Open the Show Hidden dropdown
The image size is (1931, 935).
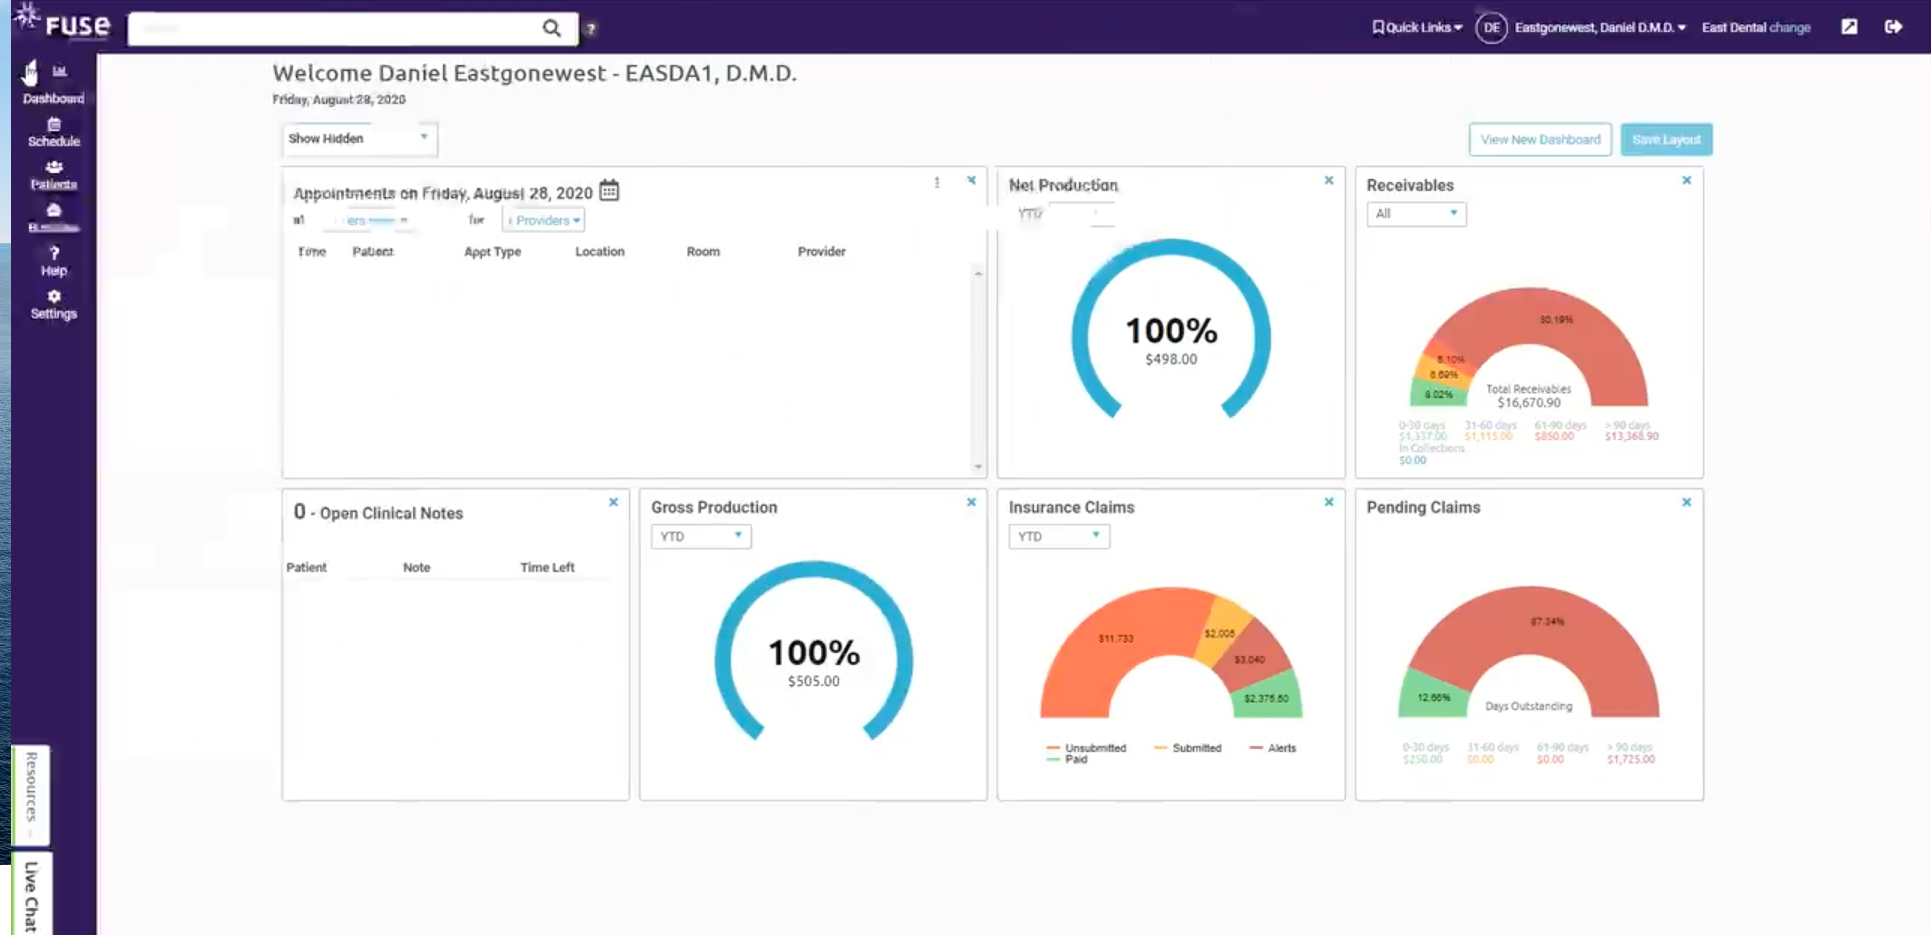click(360, 138)
